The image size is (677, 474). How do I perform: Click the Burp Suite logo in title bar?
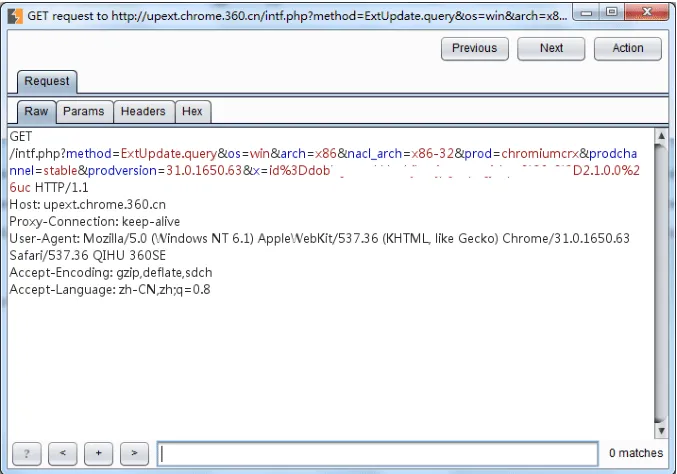point(15,16)
